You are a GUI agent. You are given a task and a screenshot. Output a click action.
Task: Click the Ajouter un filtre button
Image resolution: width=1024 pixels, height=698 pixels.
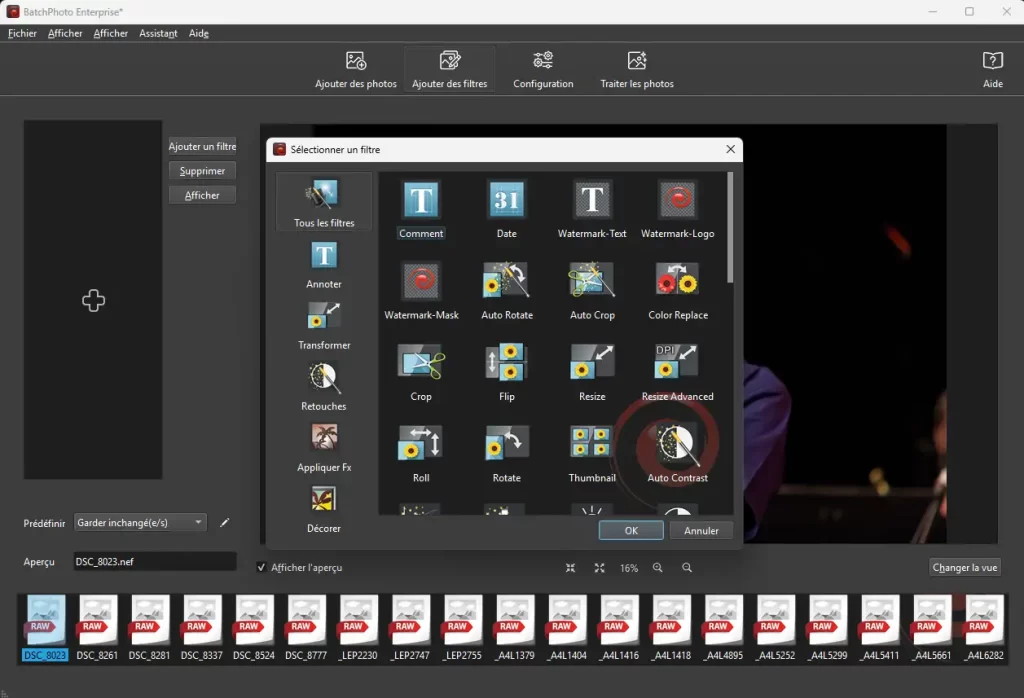click(202, 146)
